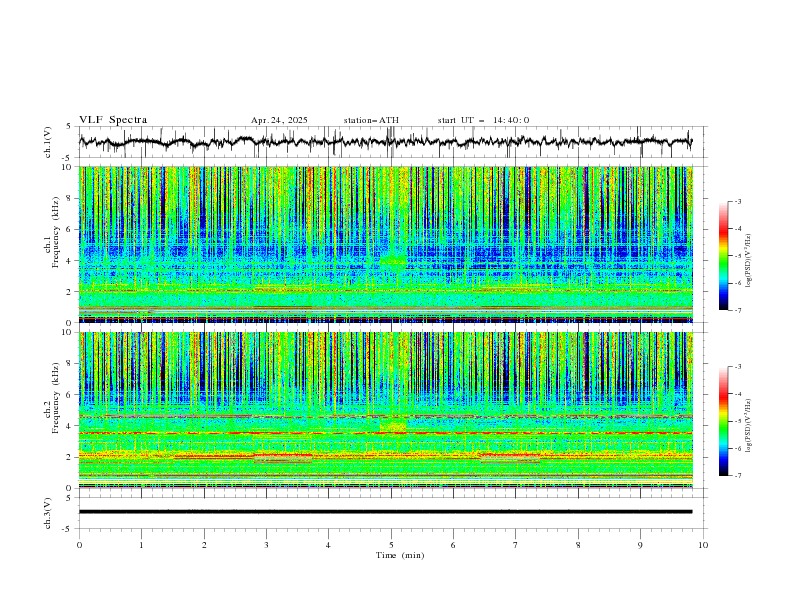Click the ch.1 voltage waveform trace
Screen dimensions: 792x612
point(385,142)
